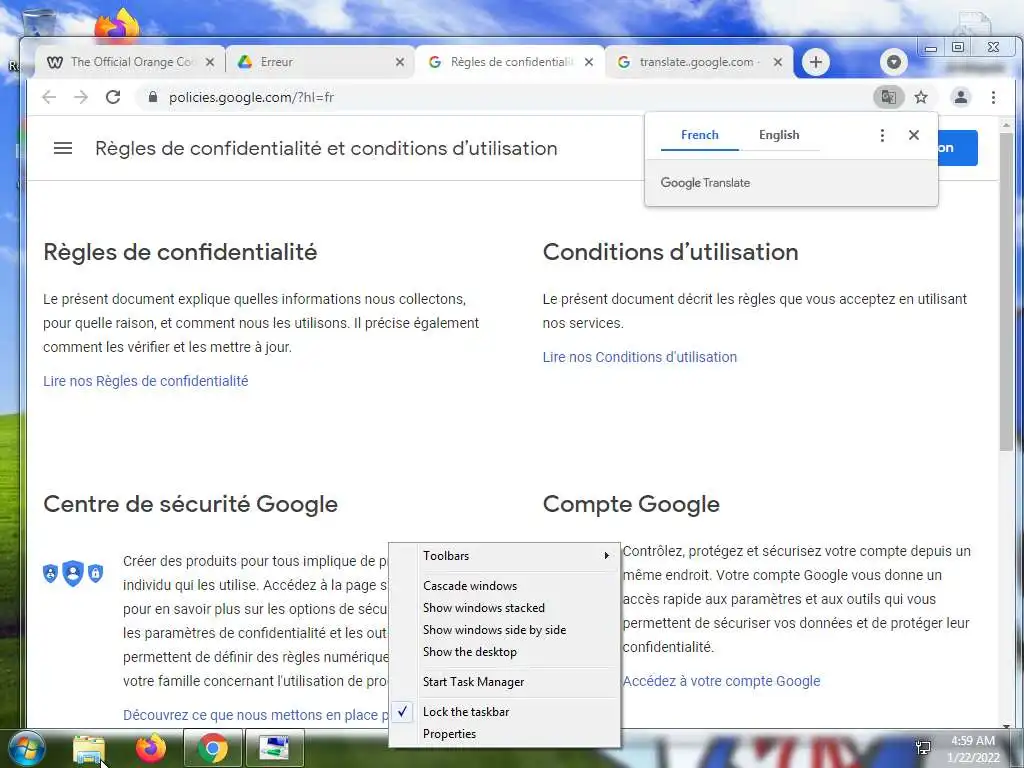Select Show the desktop
This screenshot has width=1024, height=768.
[505, 652]
